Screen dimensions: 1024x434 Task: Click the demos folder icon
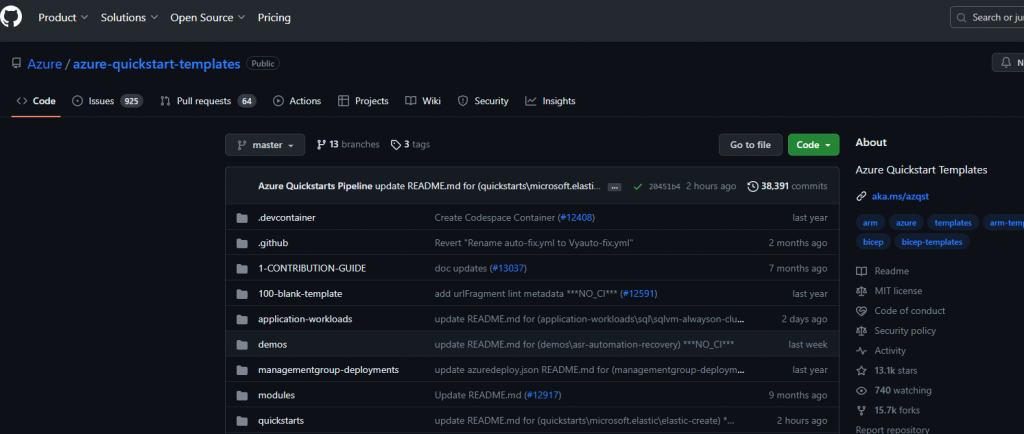tap(241, 344)
